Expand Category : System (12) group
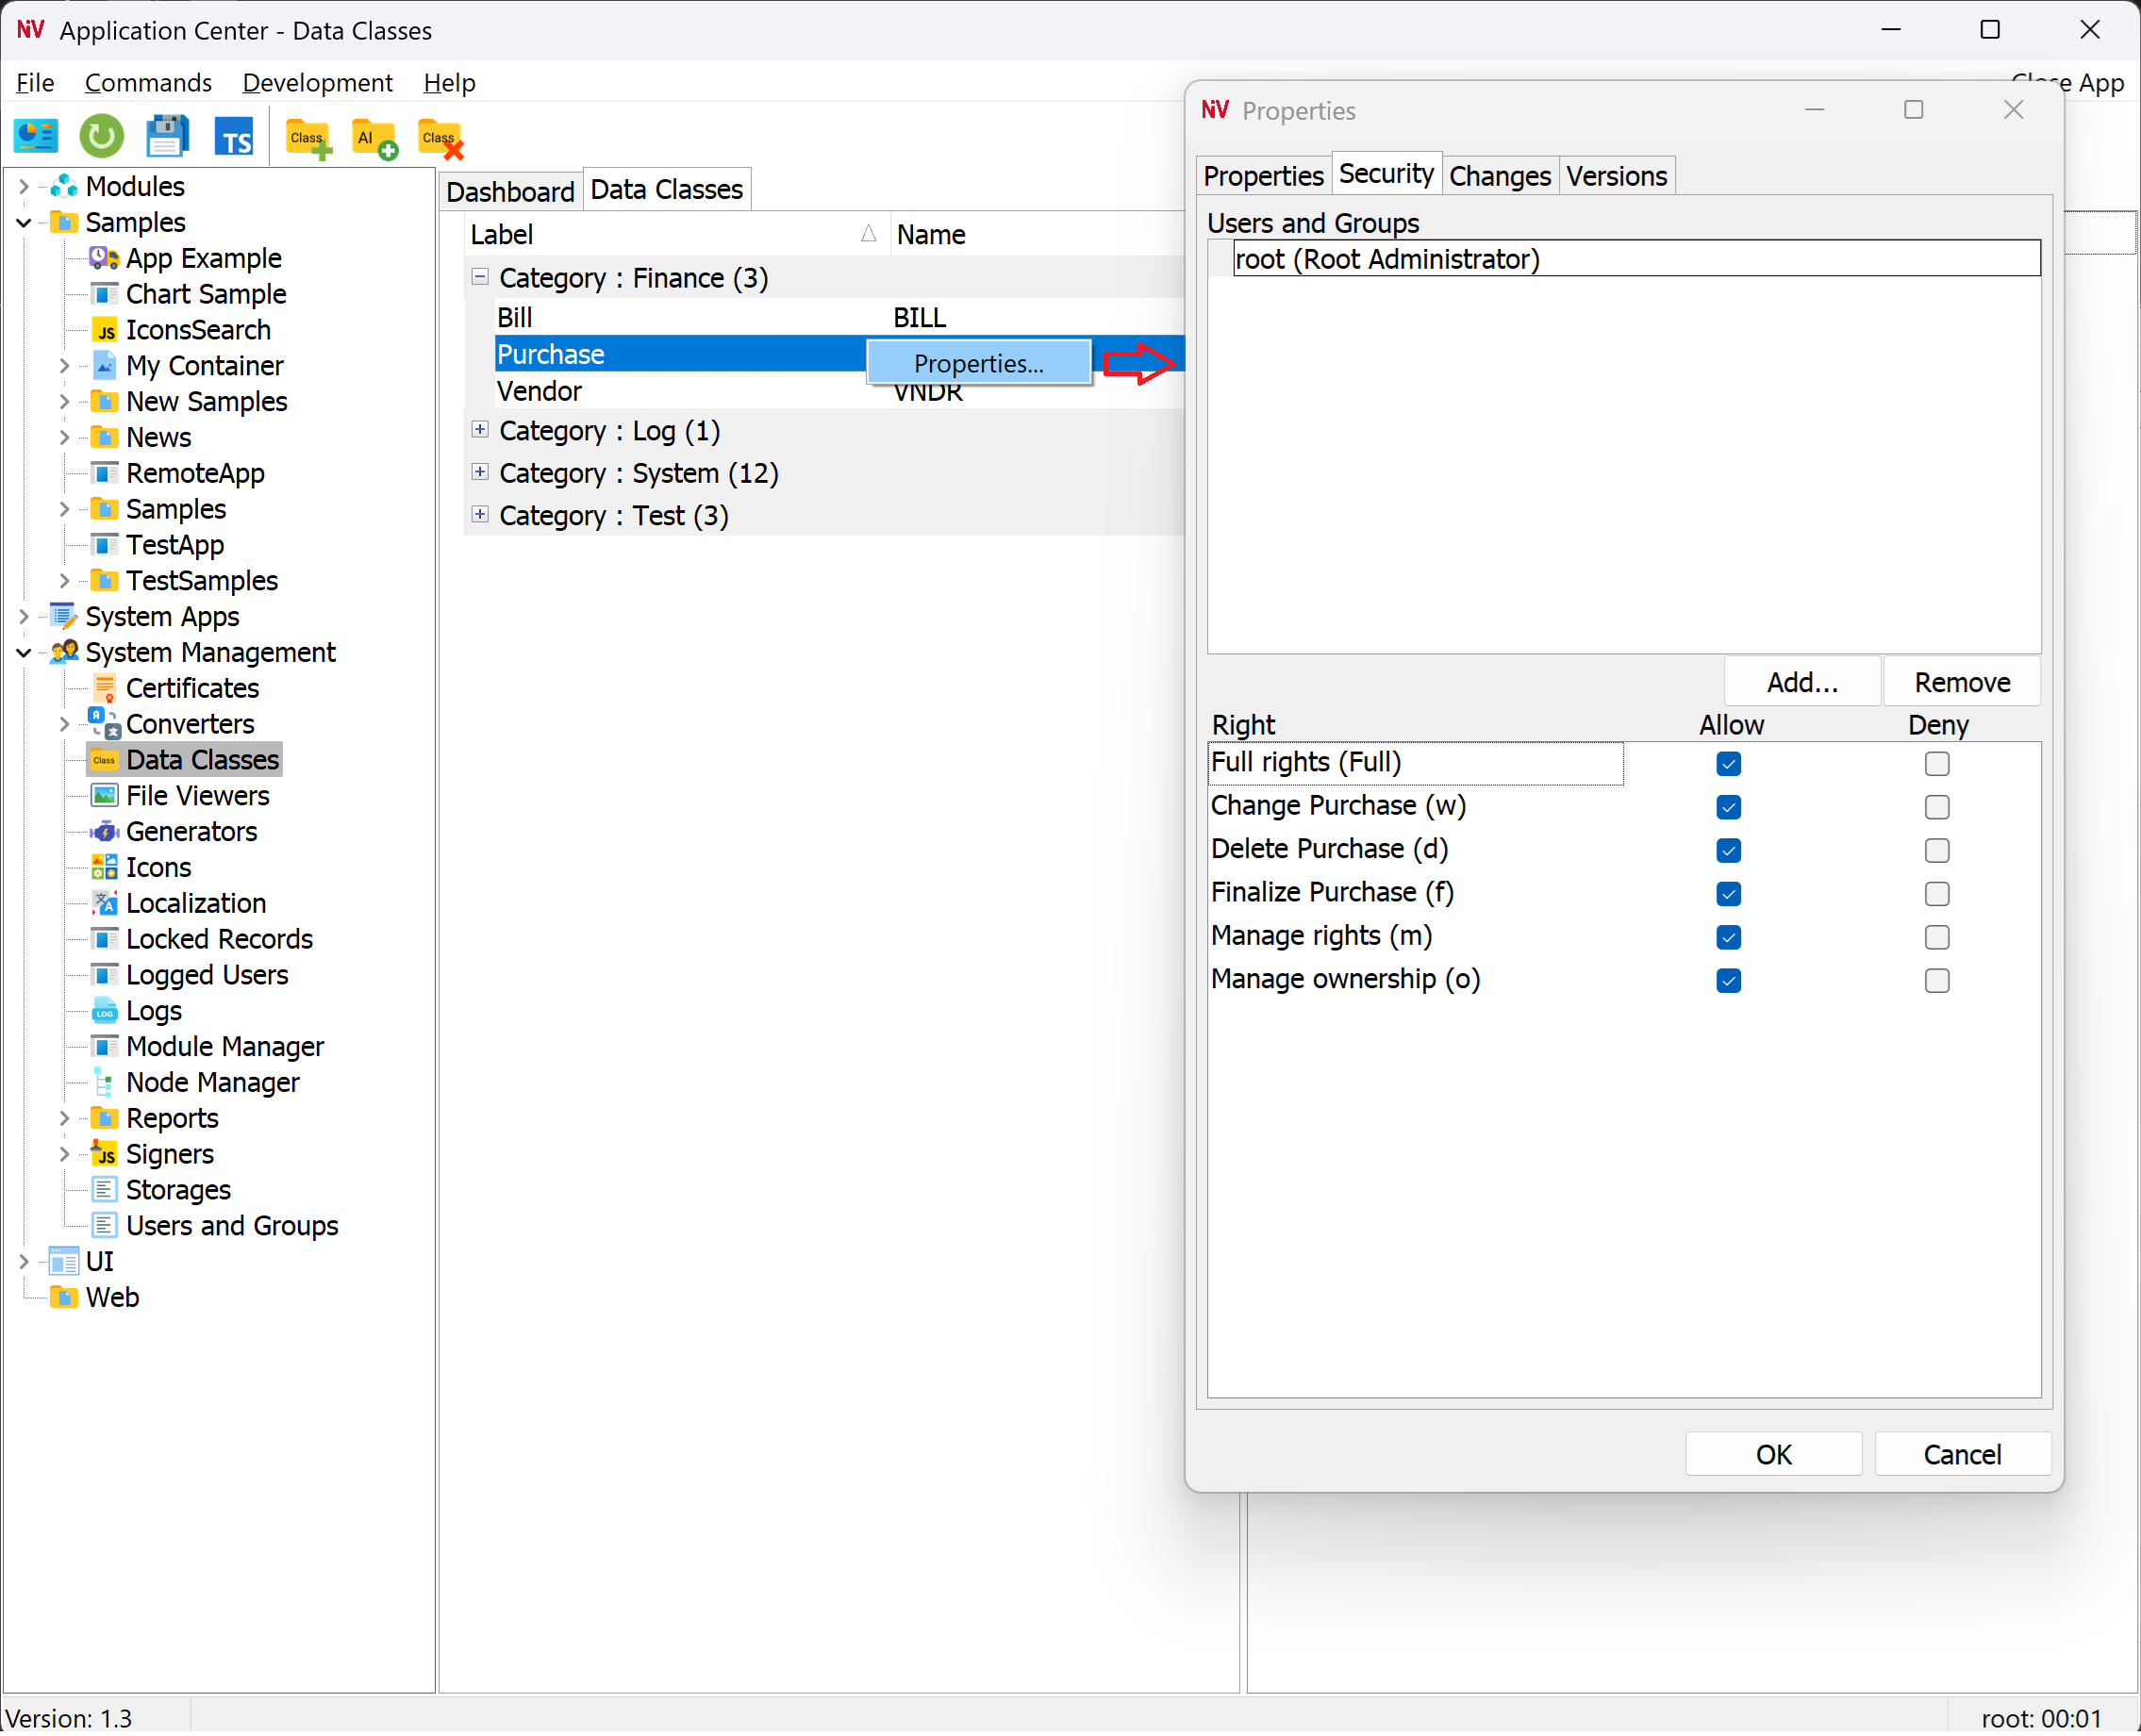The width and height of the screenshot is (2141, 1736). pyautogui.click(x=480, y=472)
